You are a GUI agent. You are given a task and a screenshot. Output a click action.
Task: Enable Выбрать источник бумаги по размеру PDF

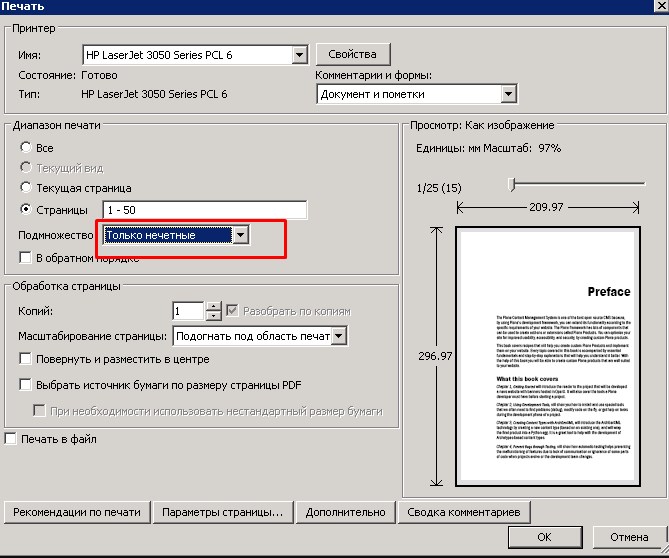click(26, 385)
